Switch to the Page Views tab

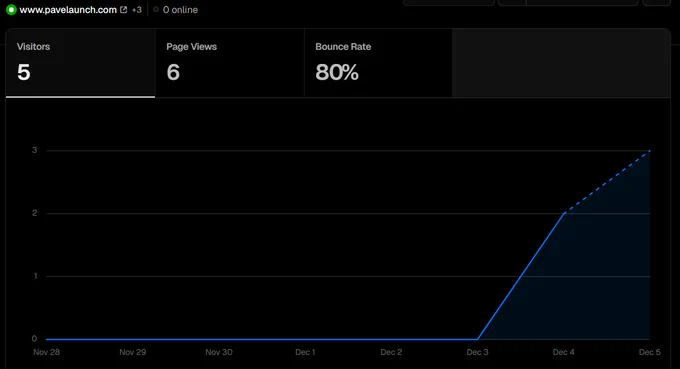tap(230, 63)
